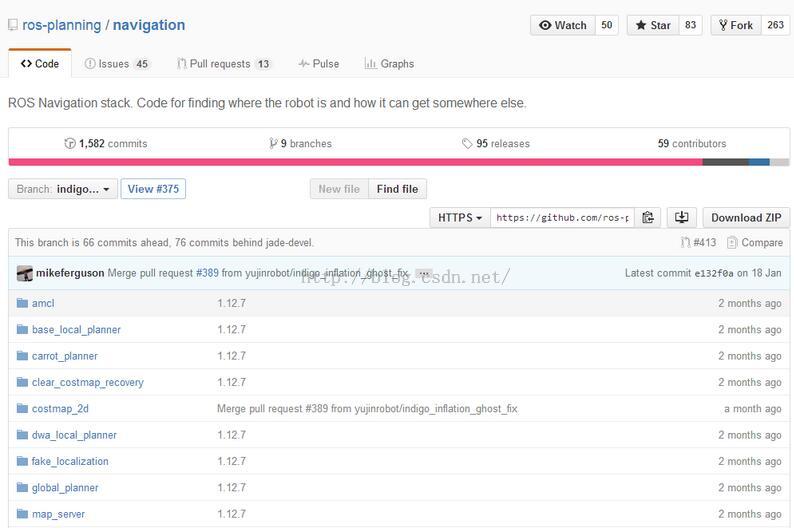794x532 pixels.
Task: Expand the commit message ellipsis
Action: coord(424,273)
